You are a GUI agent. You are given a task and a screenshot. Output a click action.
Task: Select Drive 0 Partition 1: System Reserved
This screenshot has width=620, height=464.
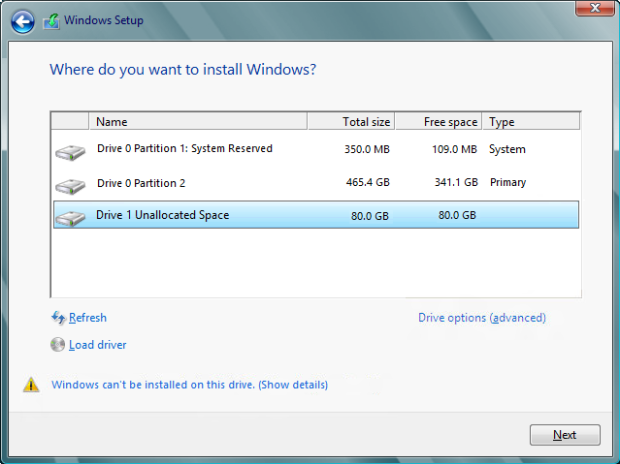[316, 150]
